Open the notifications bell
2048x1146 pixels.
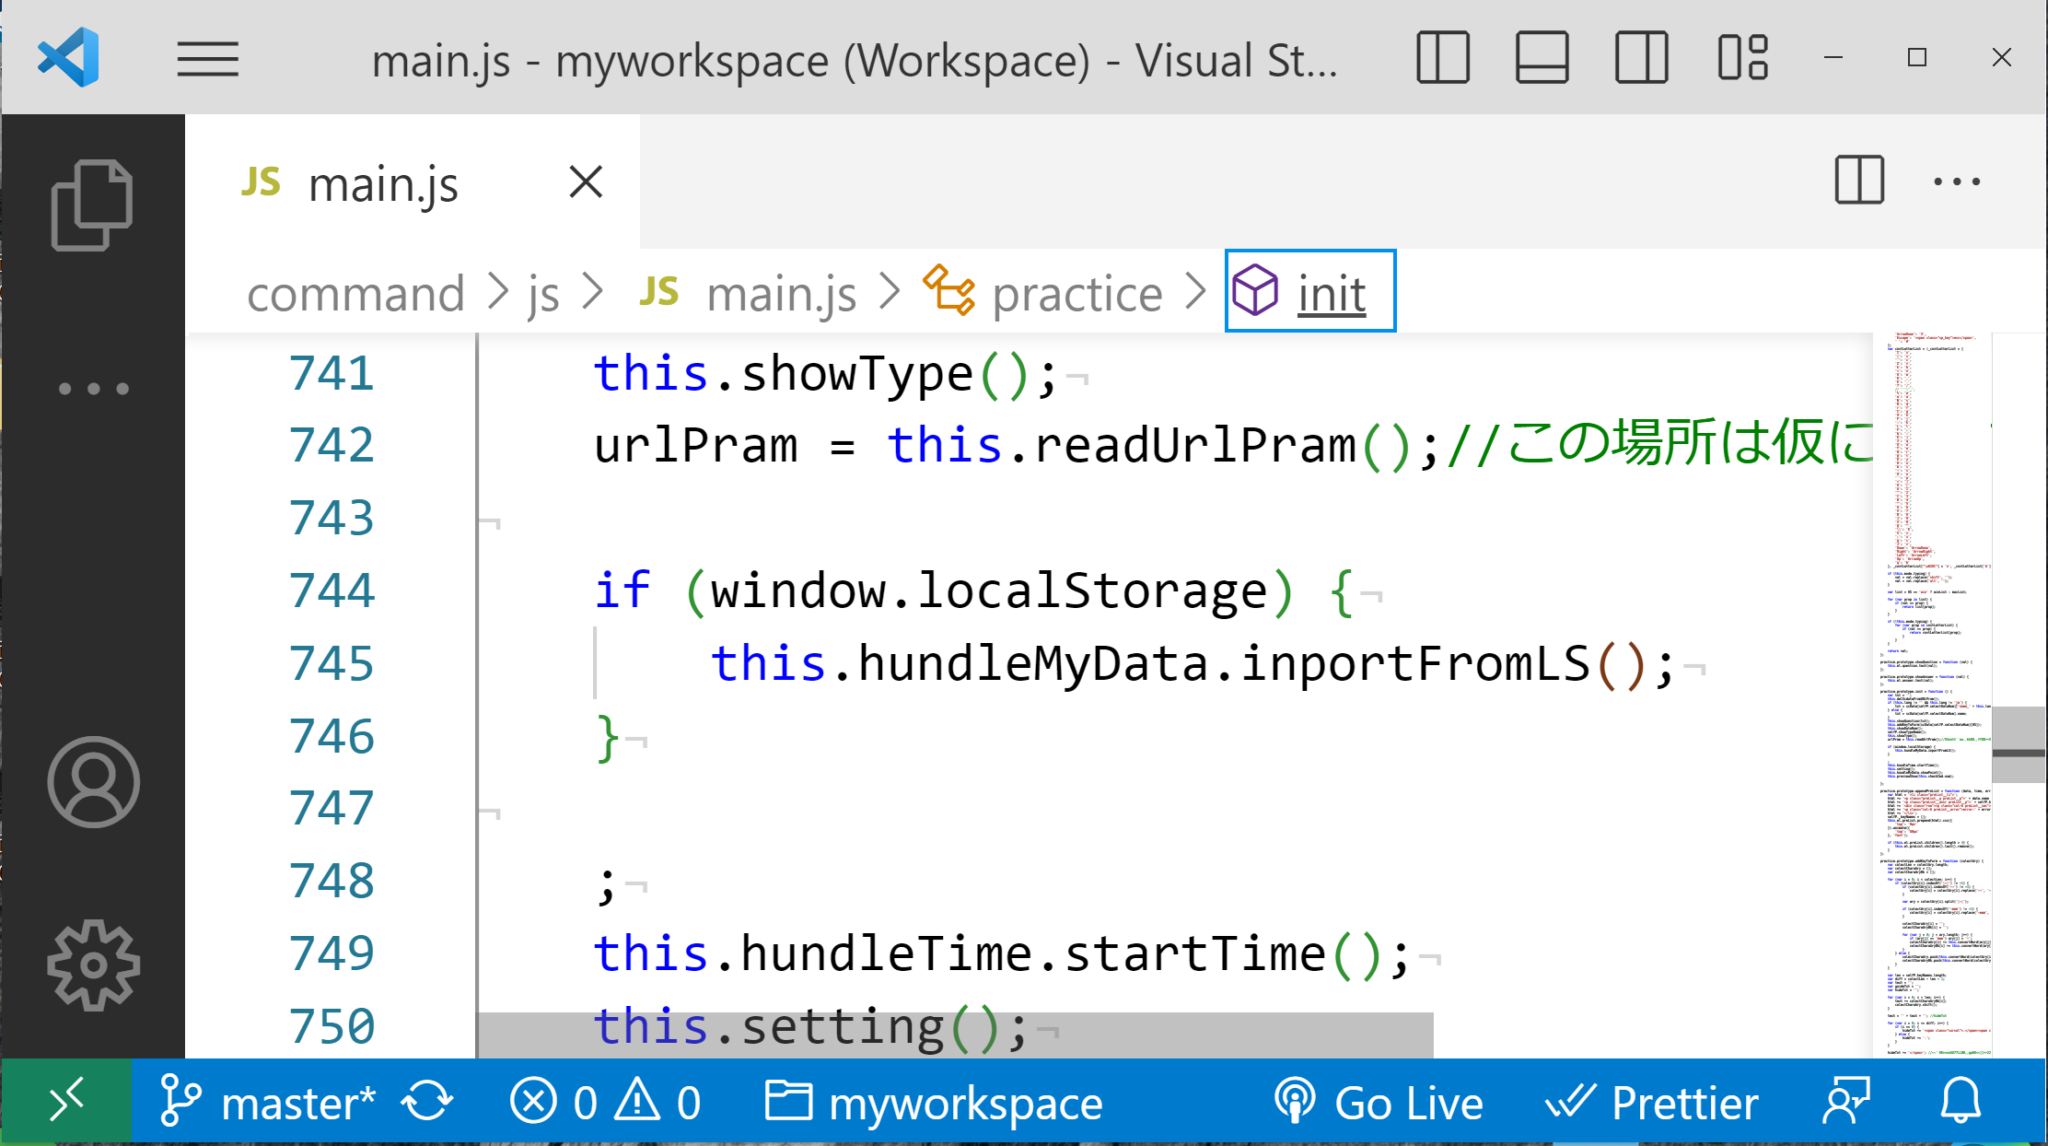tap(1960, 1102)
